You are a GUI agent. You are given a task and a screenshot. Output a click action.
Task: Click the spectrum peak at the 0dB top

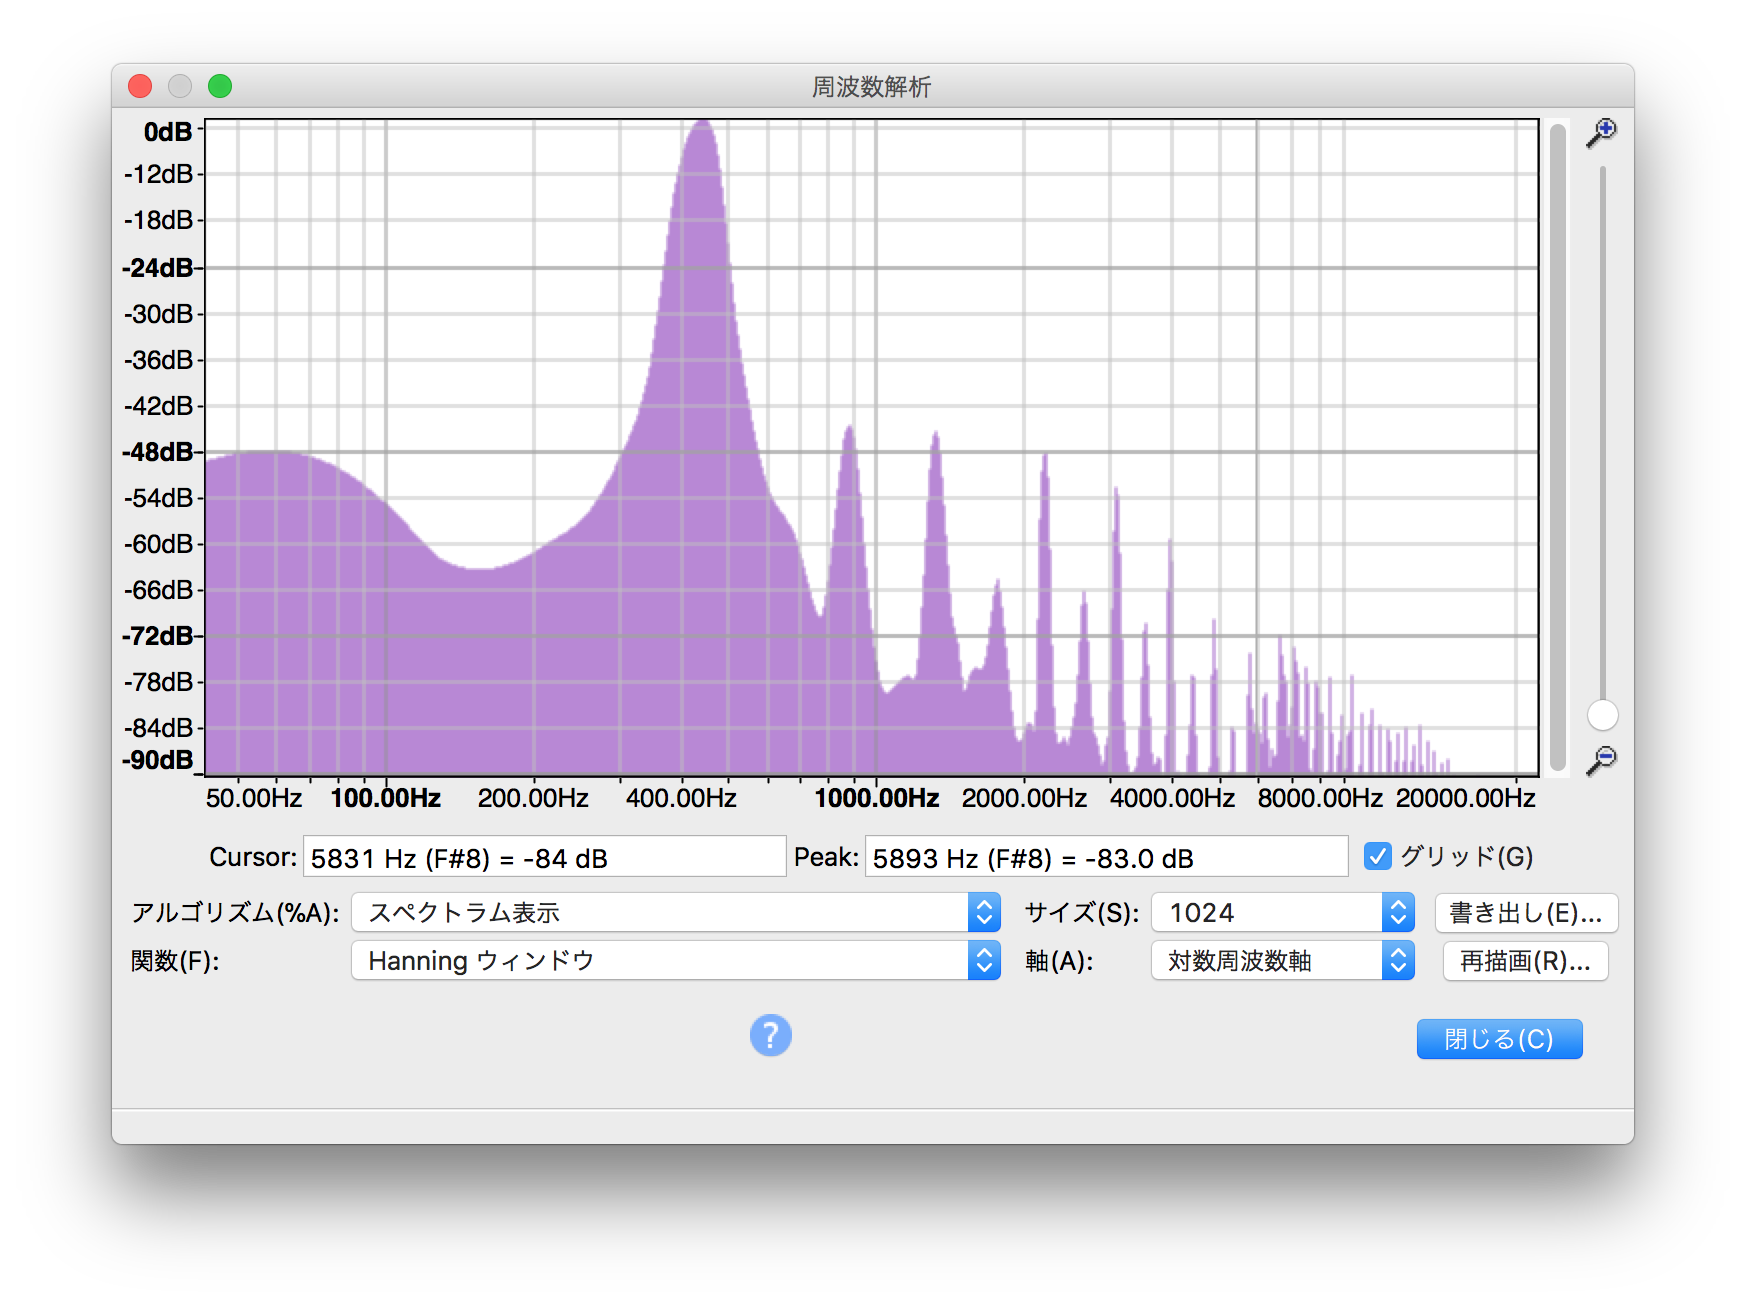click(x=703, y=124)
